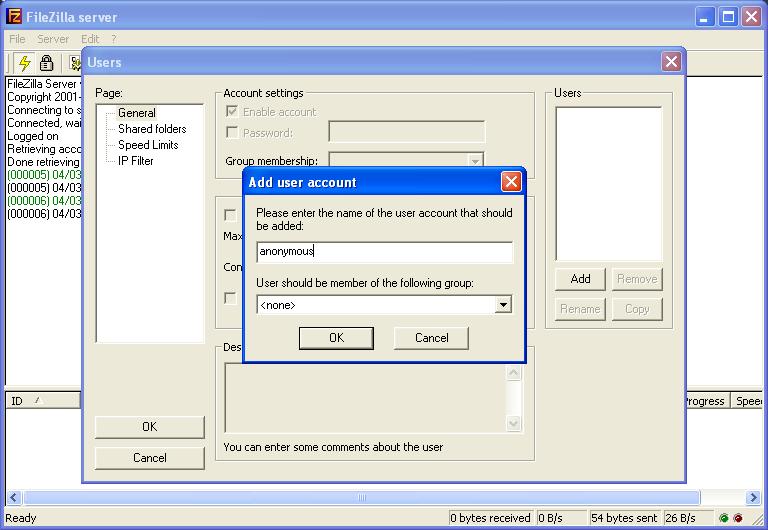
Task: Click the lightning bolt connect icon
Action: click(24, 63)
